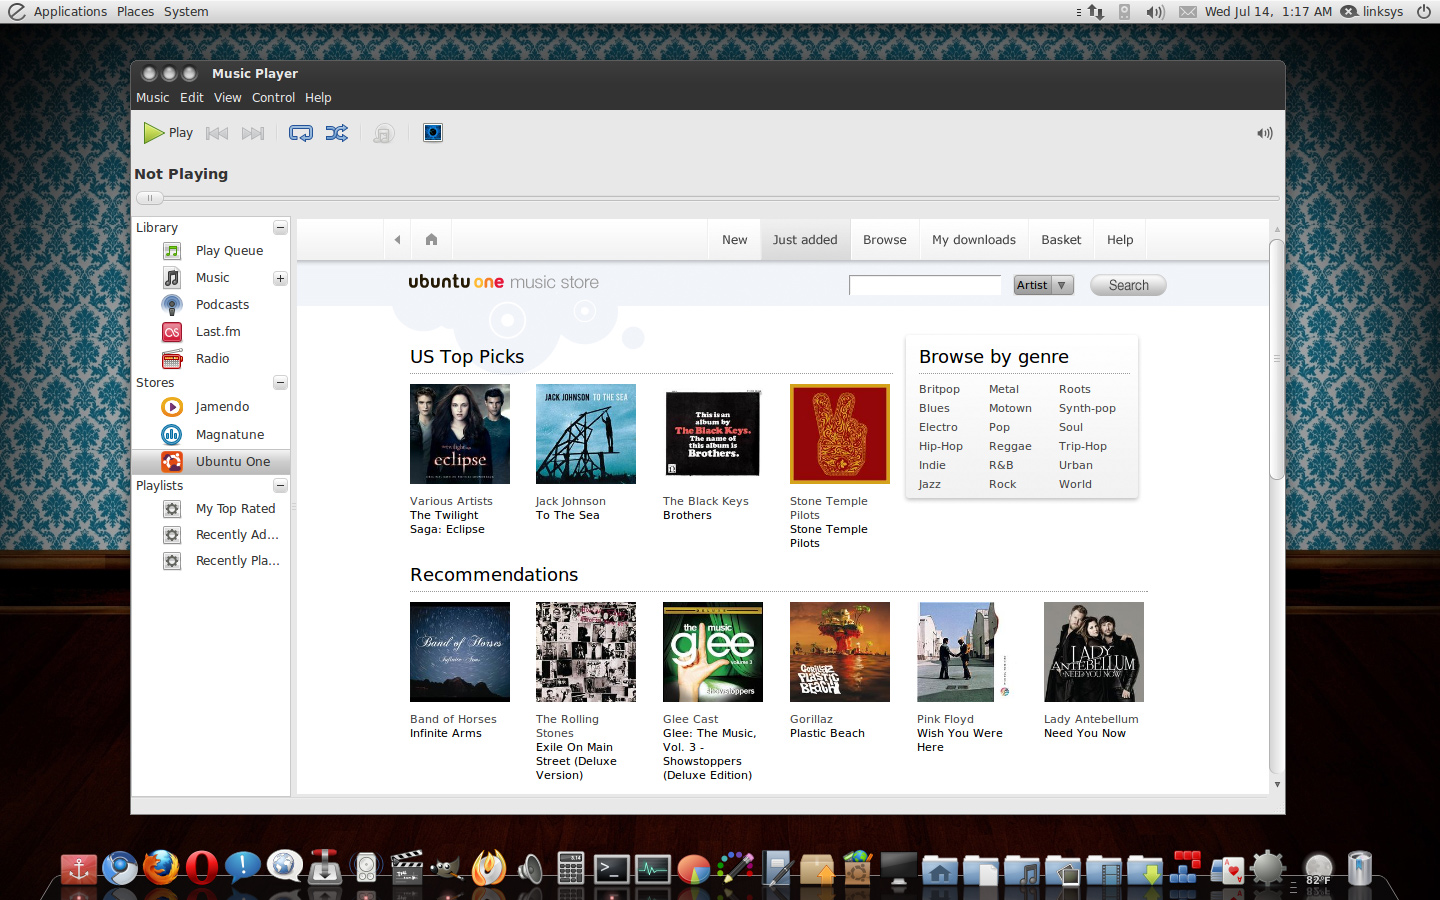Launch Firefox from the dock
The height and width of the screenshot is (900, 1440).
coord(160,866)
